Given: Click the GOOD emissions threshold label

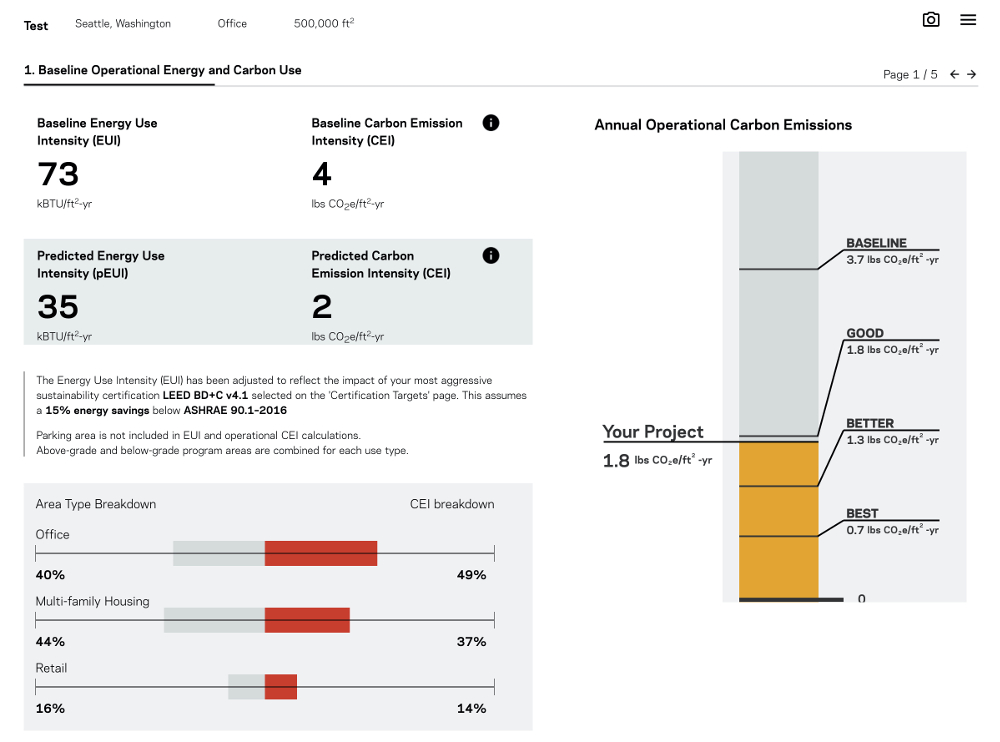Looking at the screenshot, I should [865, 333].
